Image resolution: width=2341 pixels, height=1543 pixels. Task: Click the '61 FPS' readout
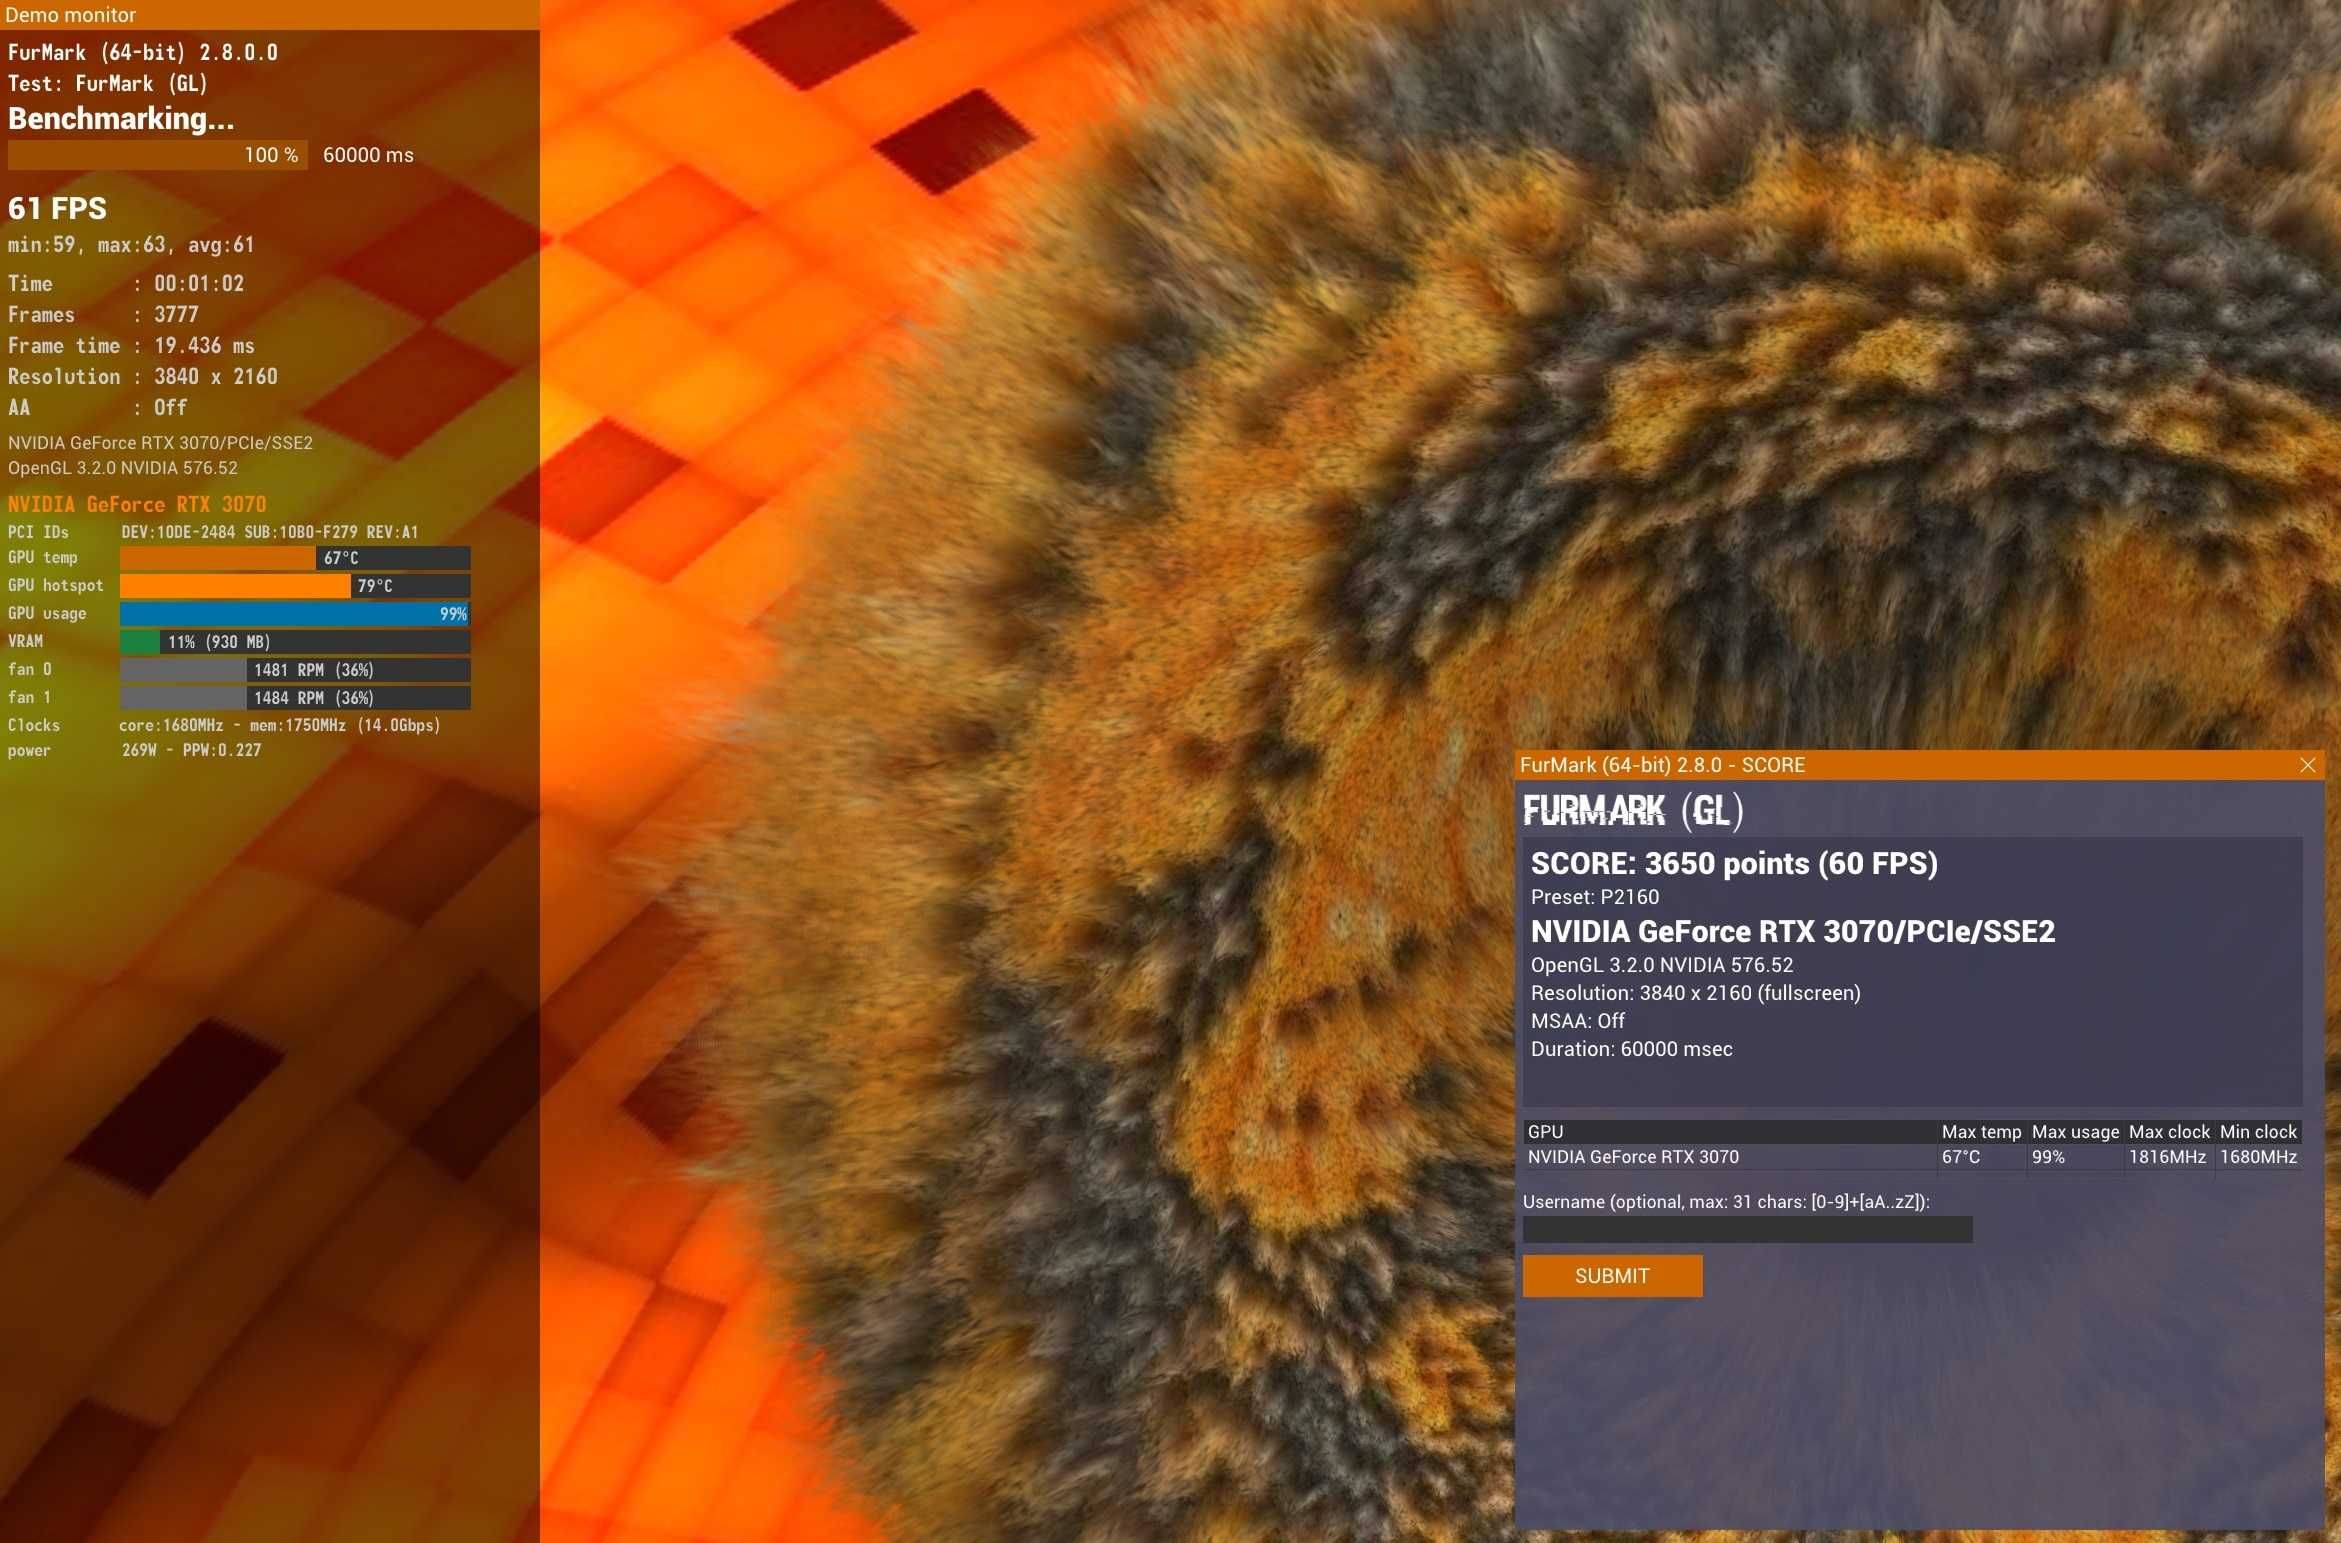(x=57, y=208)
